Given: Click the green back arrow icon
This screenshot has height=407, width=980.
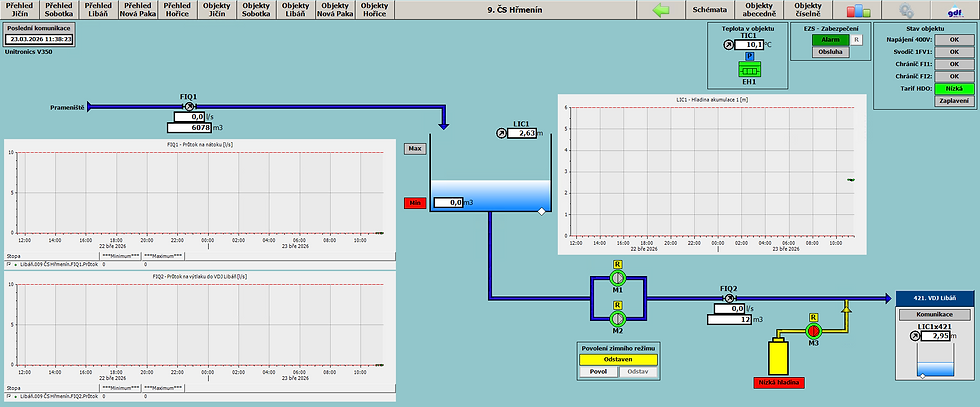Looking at the screenshot, I should (660, 10).
